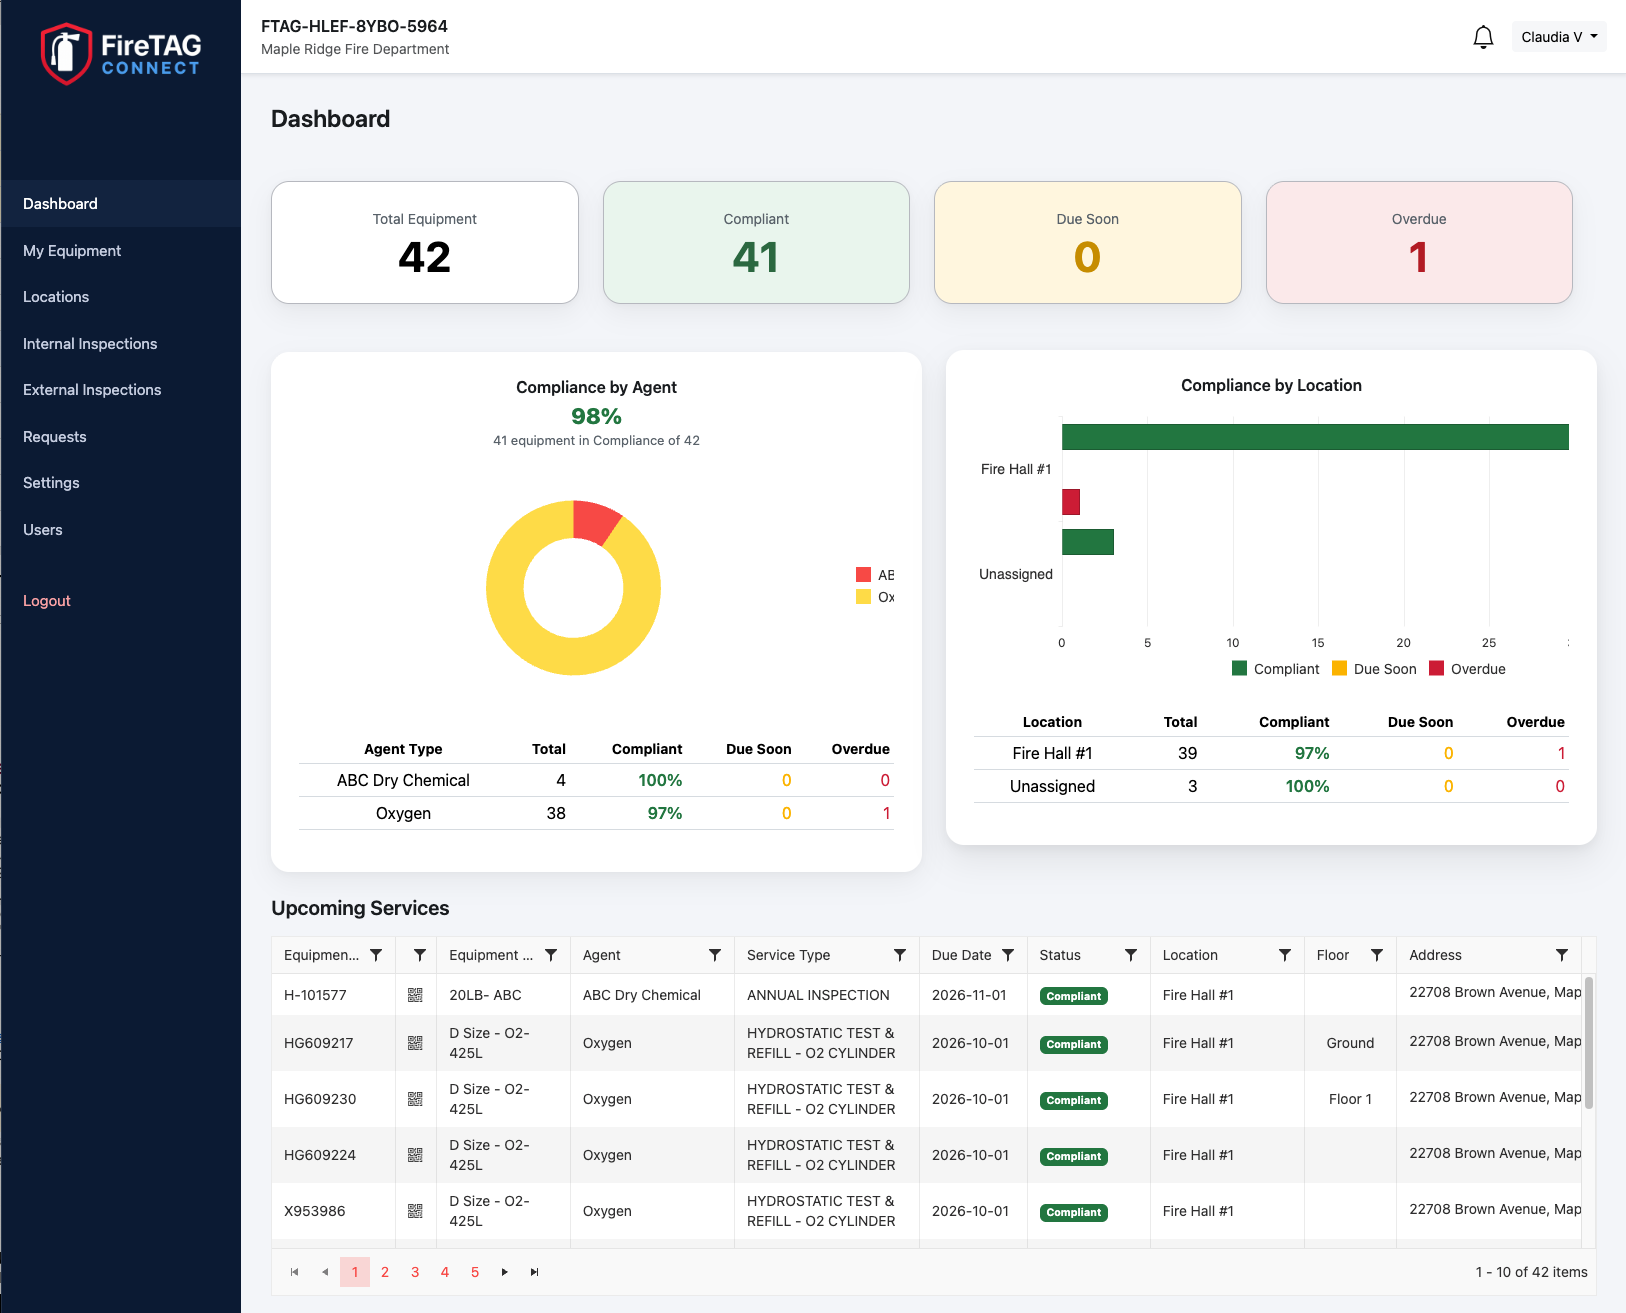This screenshot has height=1313, width=1626.
Task: Open the notifications bell
Action: point(1483,37)
